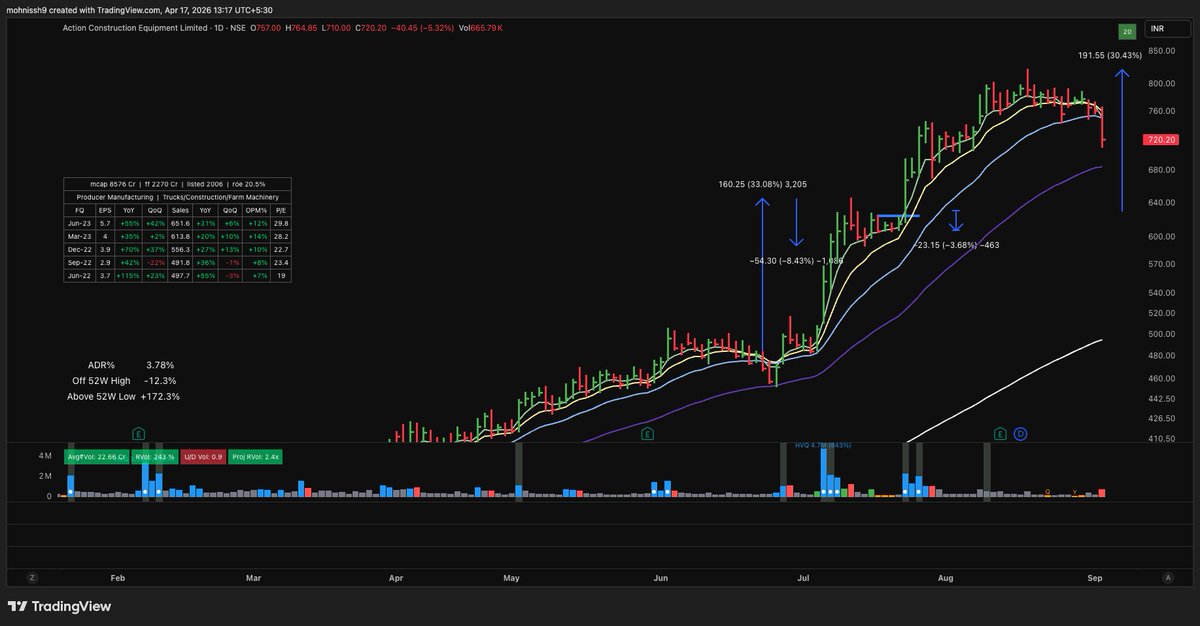Click the Sep label on time axis
Image resolution: width=1200 pixels, height=626 pixels.
pyautogui.click(x=1094, y=578)
